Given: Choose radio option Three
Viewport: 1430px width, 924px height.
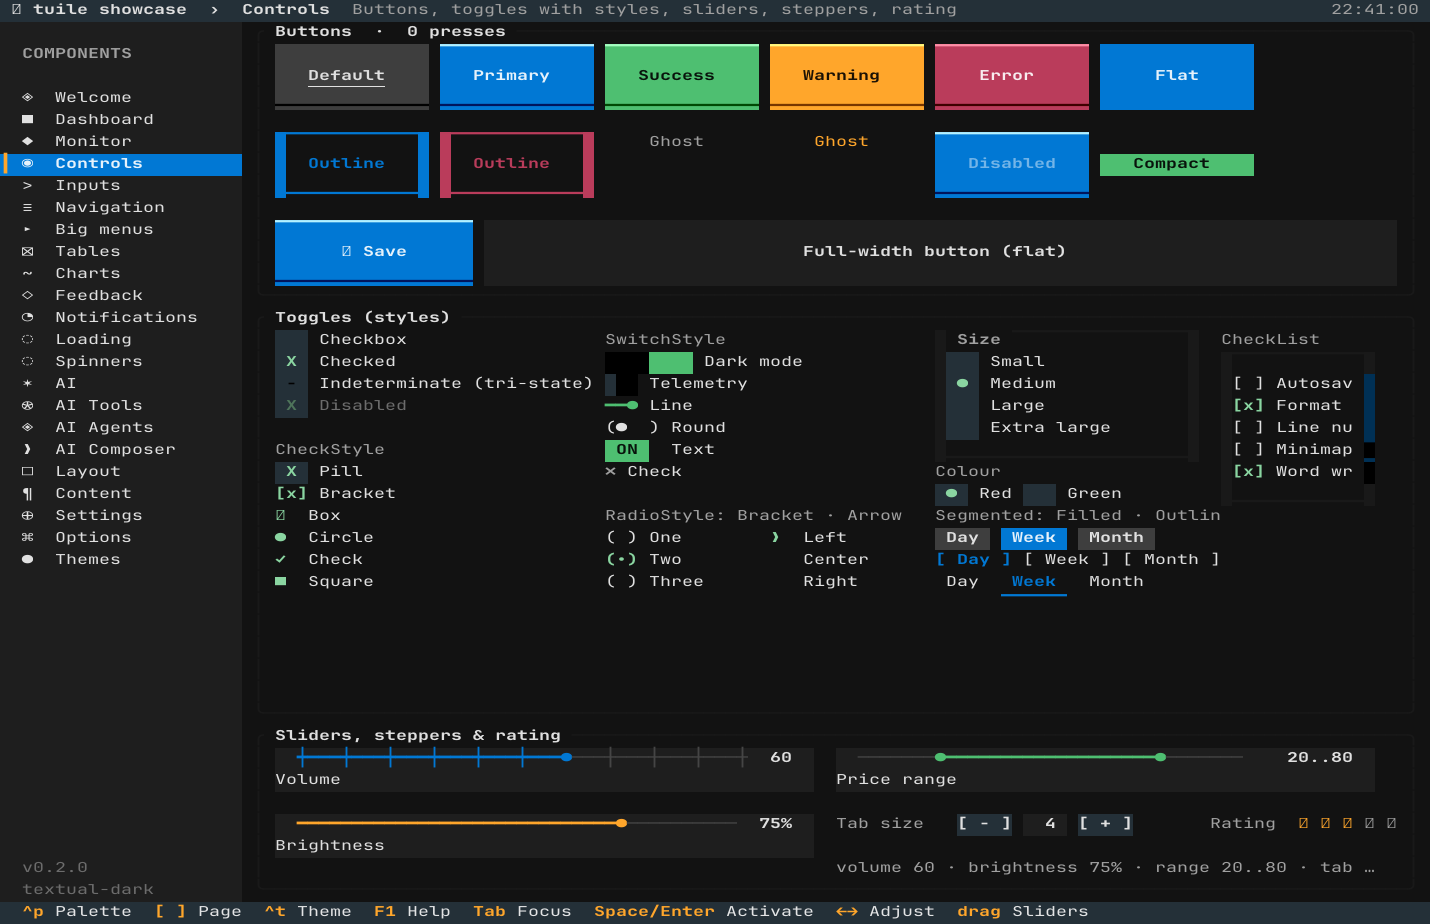Looking at the screenshot, I should 655,581.
